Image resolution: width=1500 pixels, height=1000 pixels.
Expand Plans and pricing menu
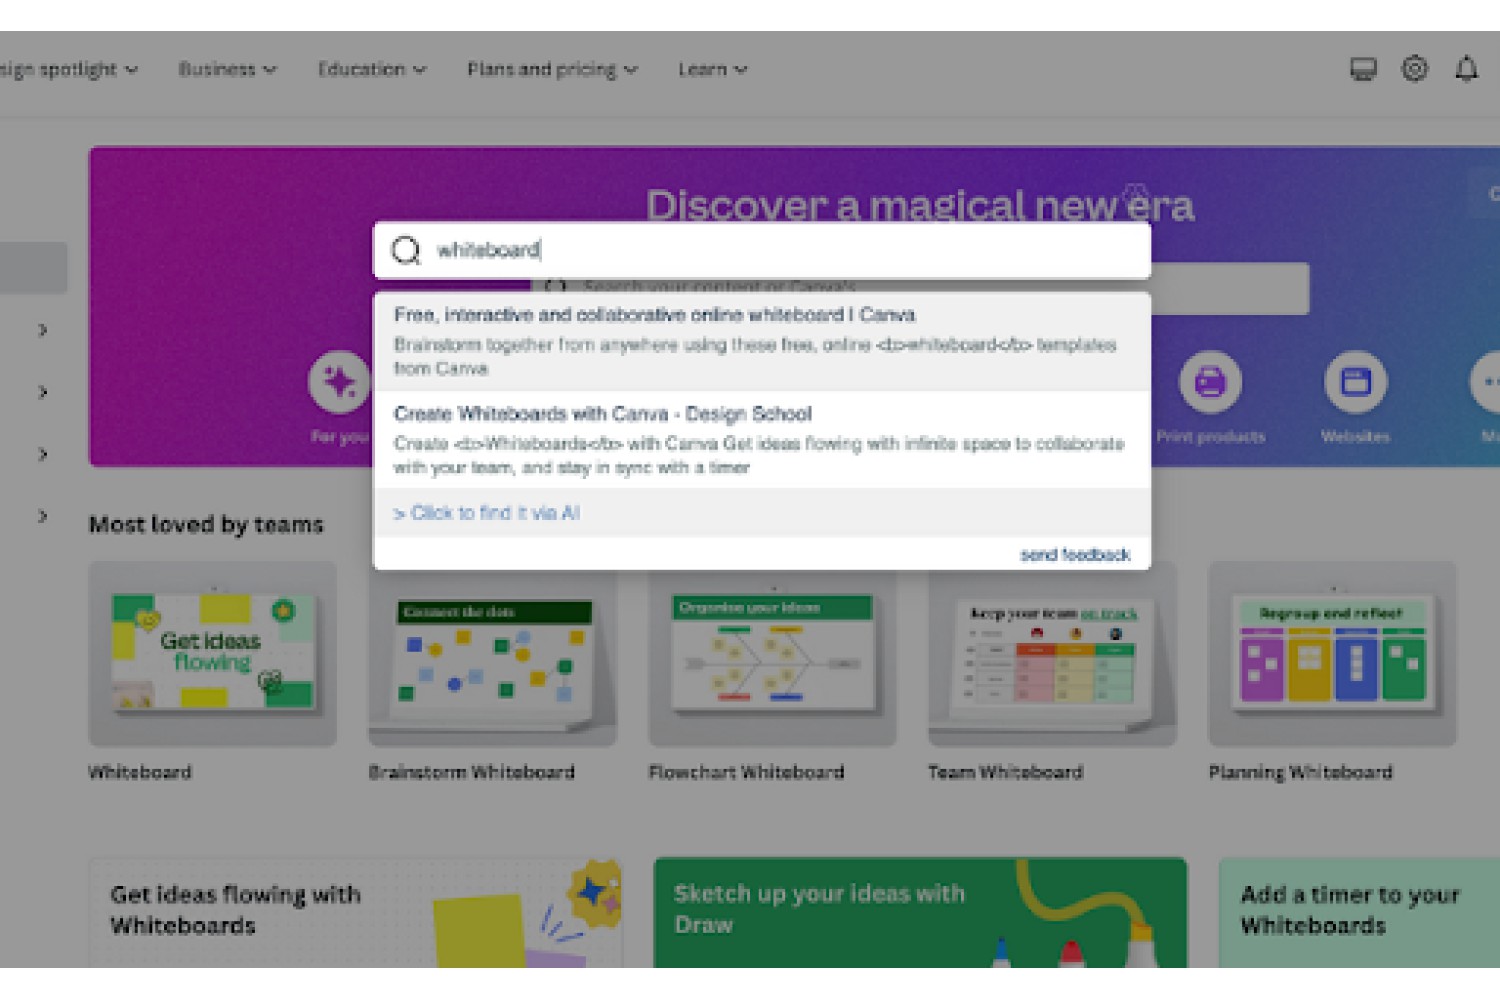click(552, 69)
